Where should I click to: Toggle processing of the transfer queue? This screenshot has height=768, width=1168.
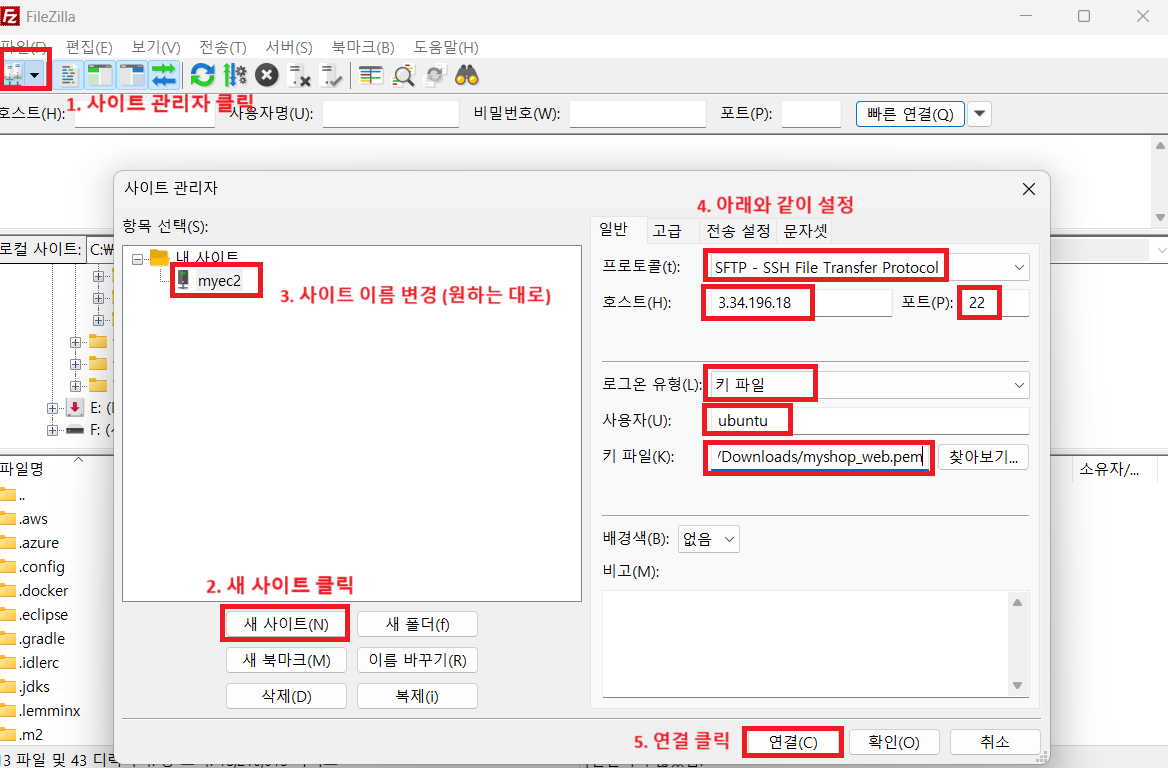click(235, 75)
